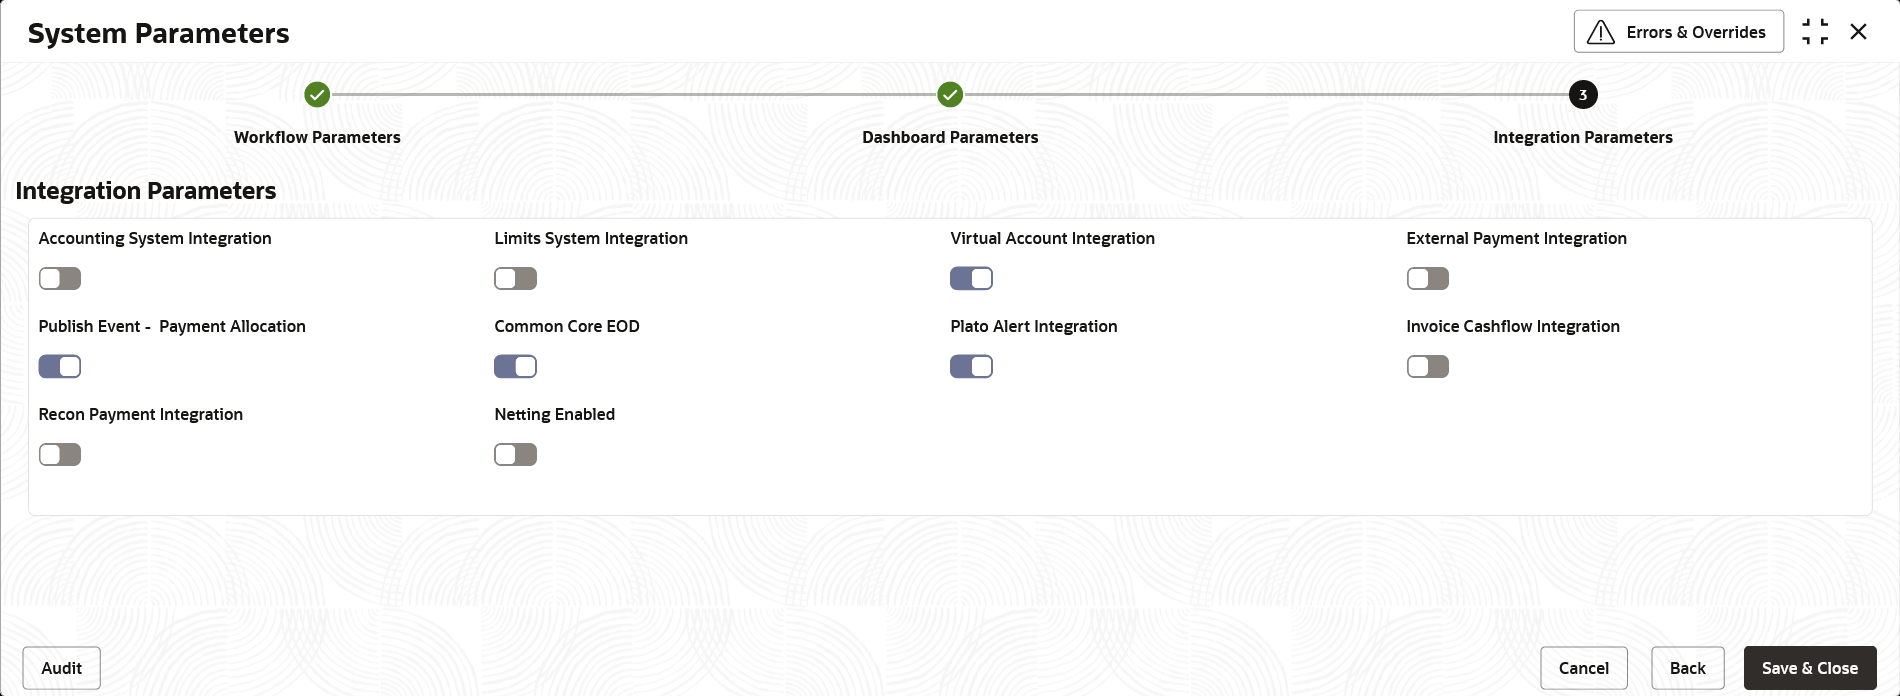Turn on Limits System Integration switch

(x=516, y=279)
